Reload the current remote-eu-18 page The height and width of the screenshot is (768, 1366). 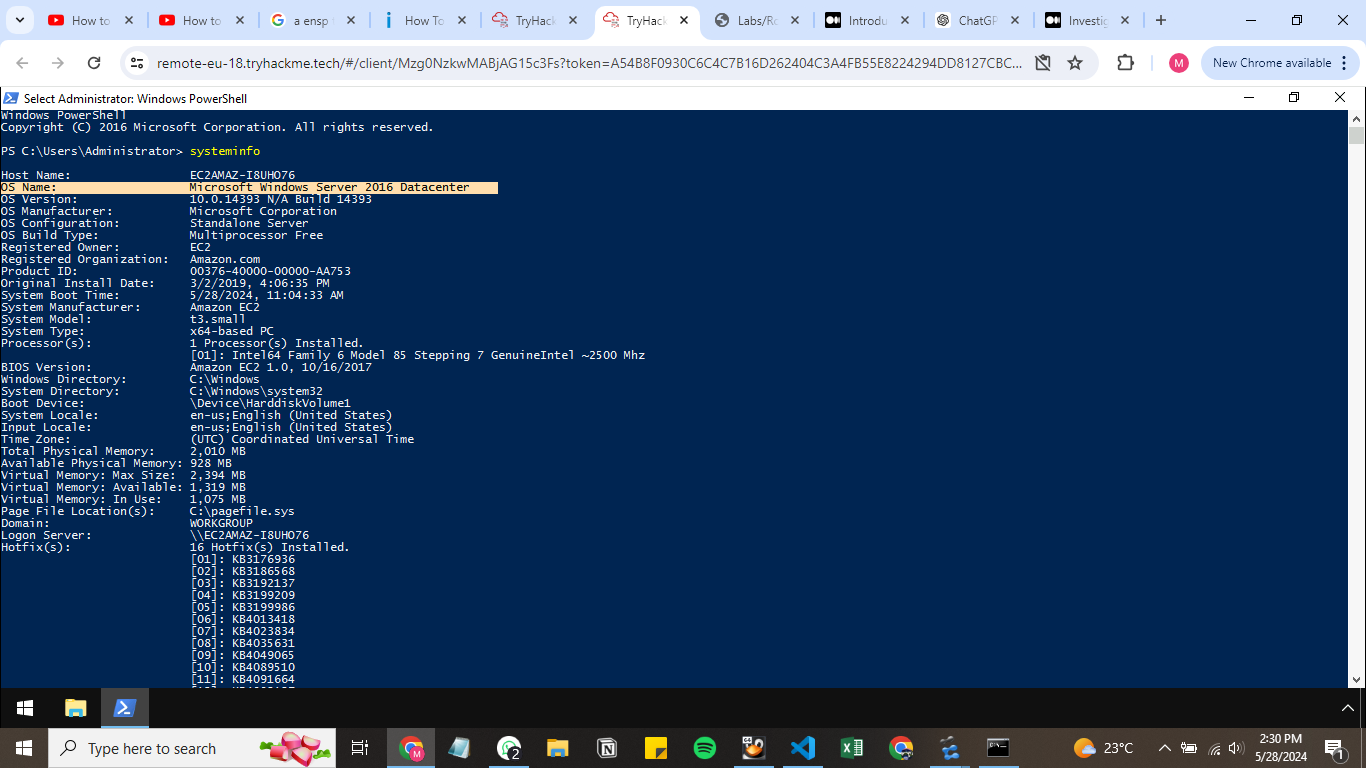point(95,62)
